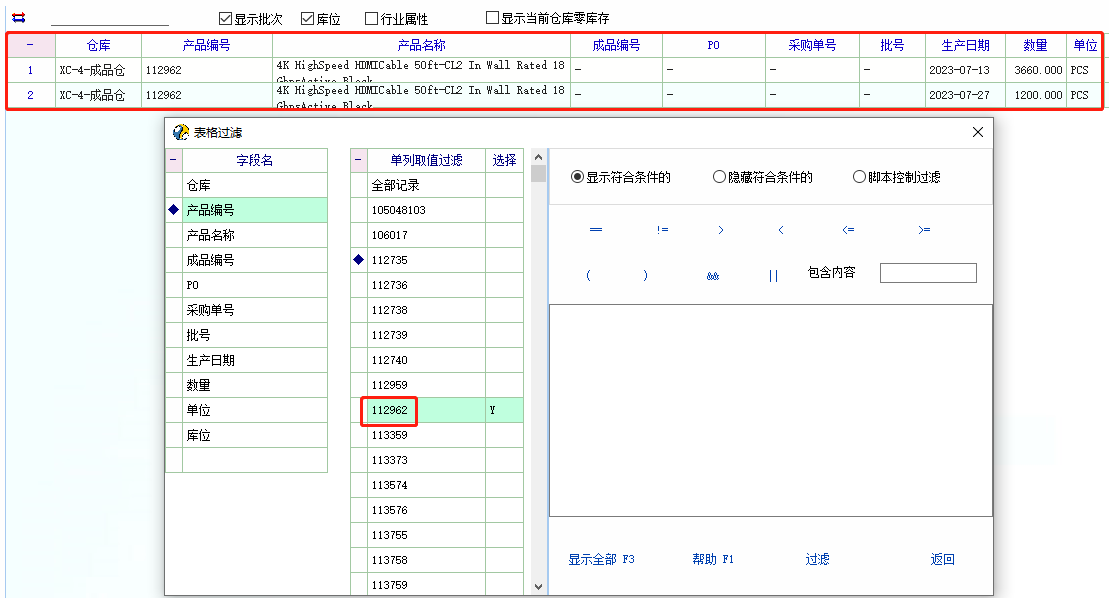Insert the left parenthesis operator
1109x598 pixels.
coord(588,276)
